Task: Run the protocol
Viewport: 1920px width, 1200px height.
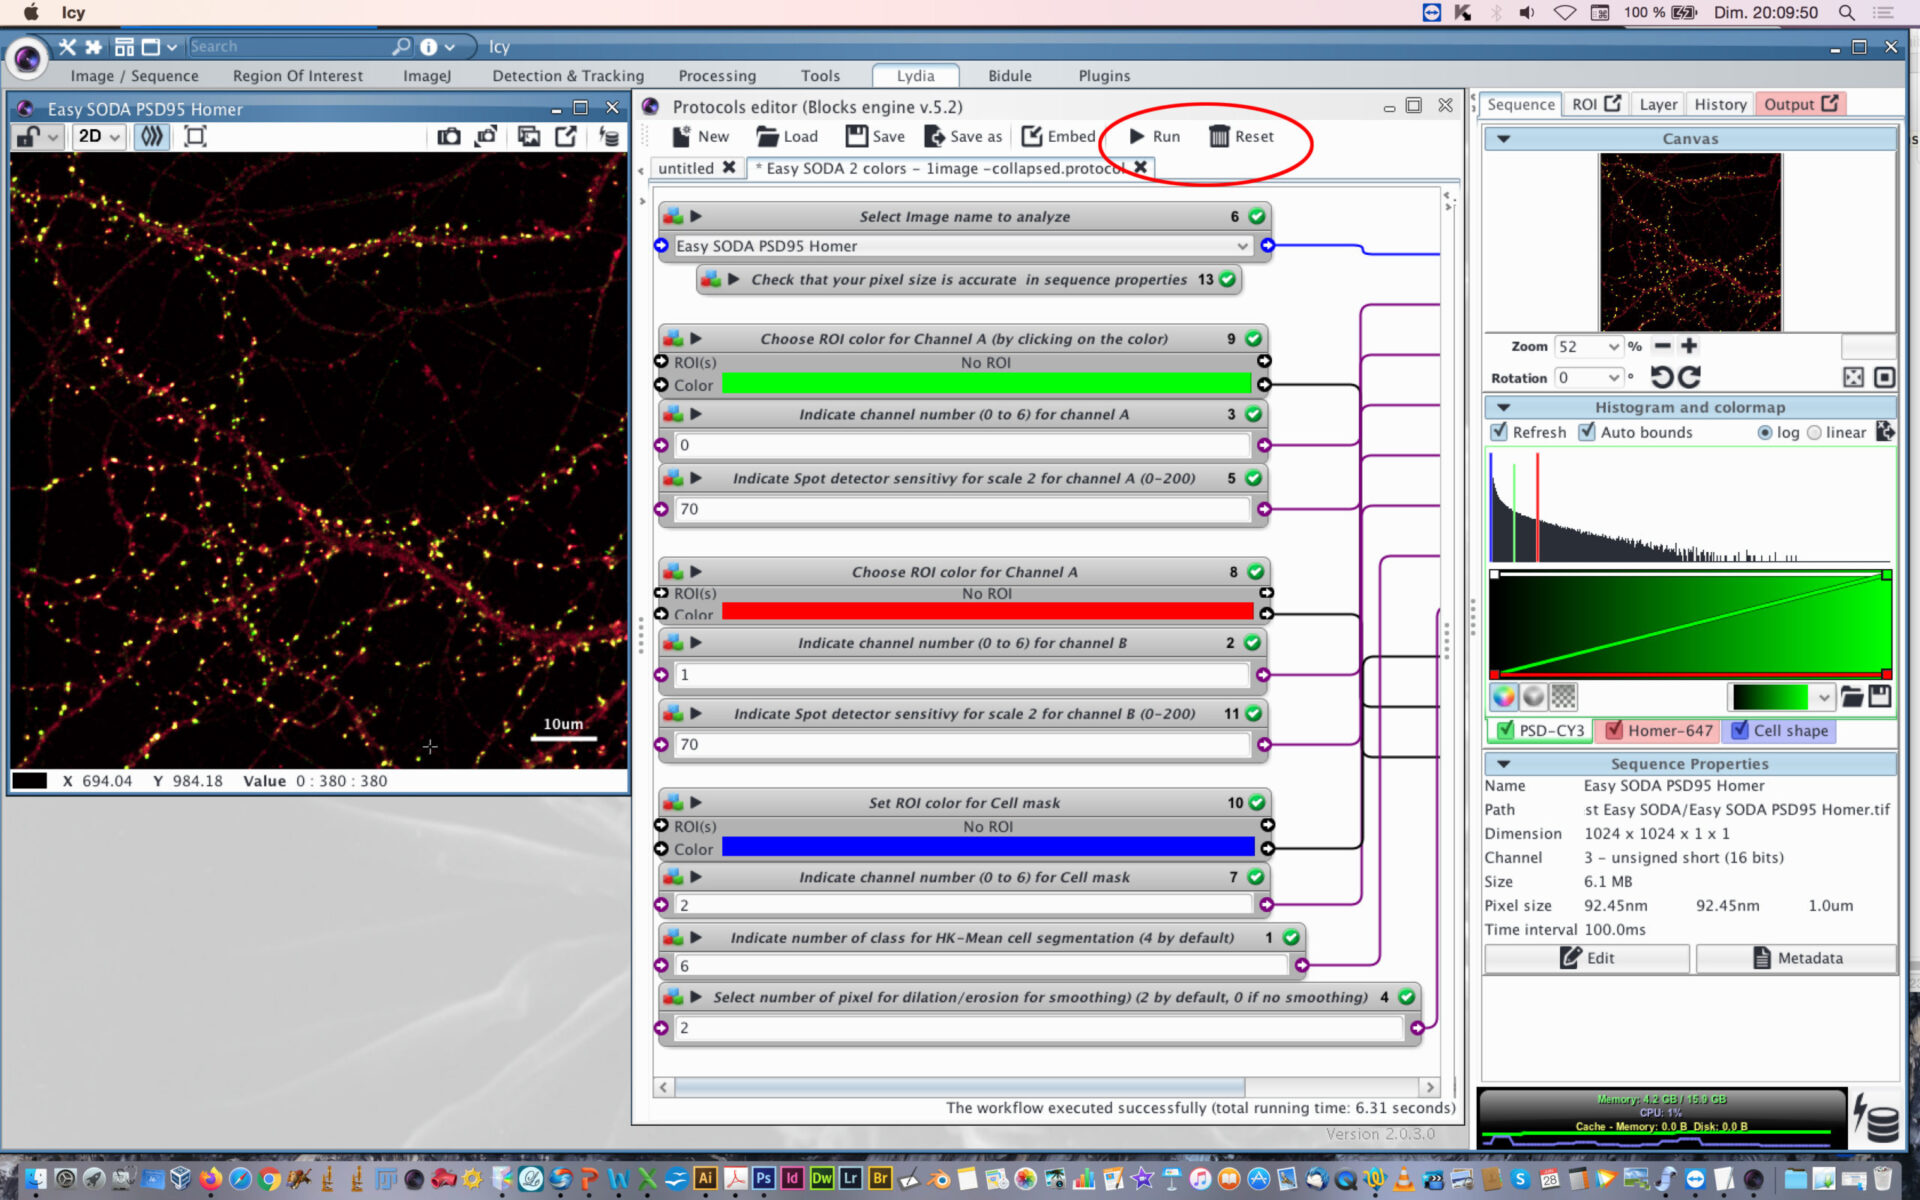Action: pyautogui.click(x=1154, y=136)
